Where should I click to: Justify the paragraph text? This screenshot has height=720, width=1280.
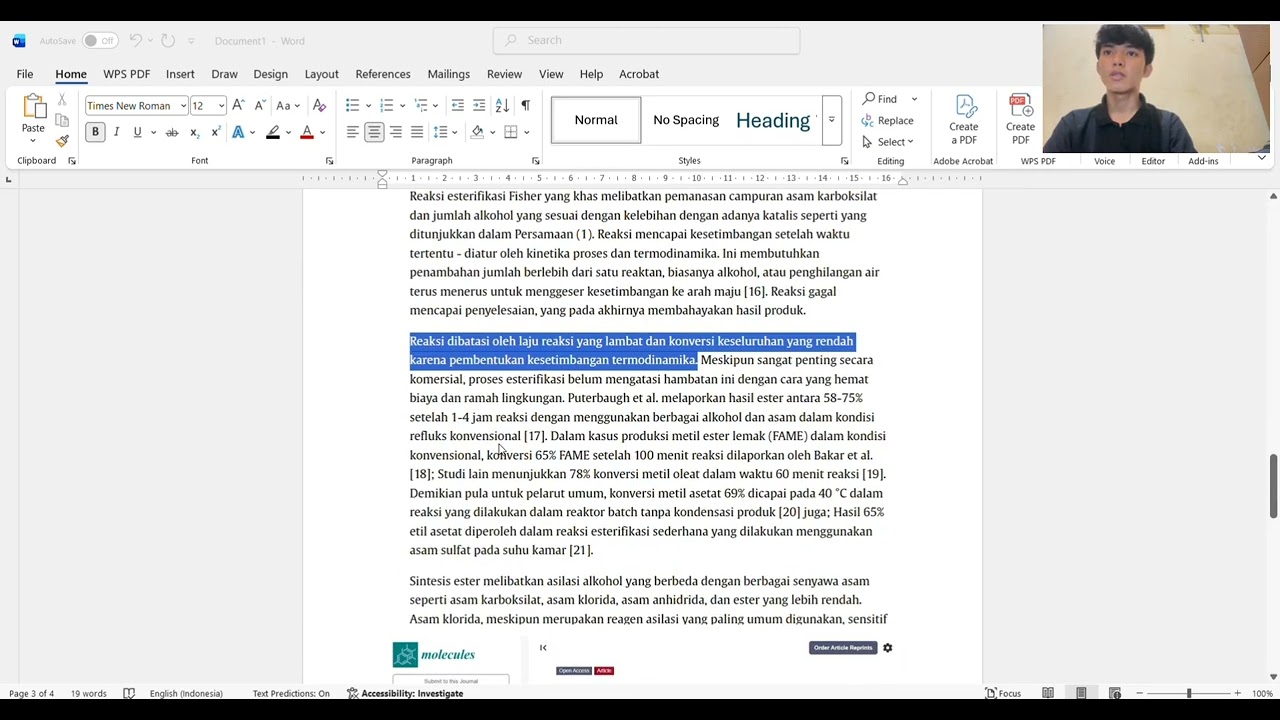click(x=417, y=132)
